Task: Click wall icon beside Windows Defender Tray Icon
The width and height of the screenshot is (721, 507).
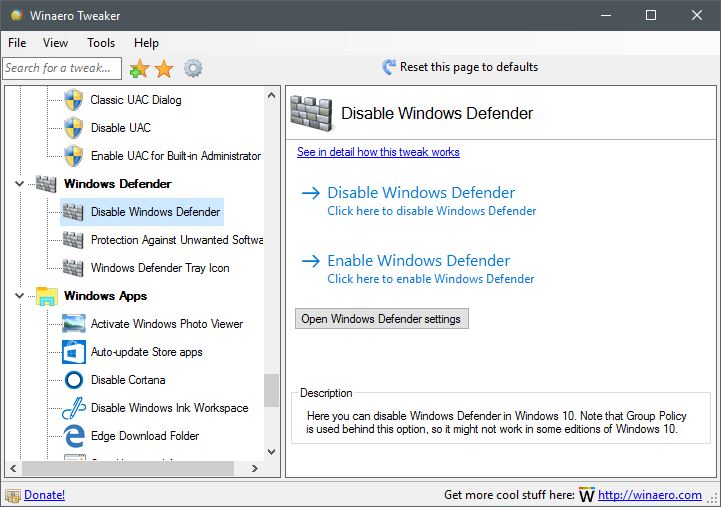Action: click(73, 268)
